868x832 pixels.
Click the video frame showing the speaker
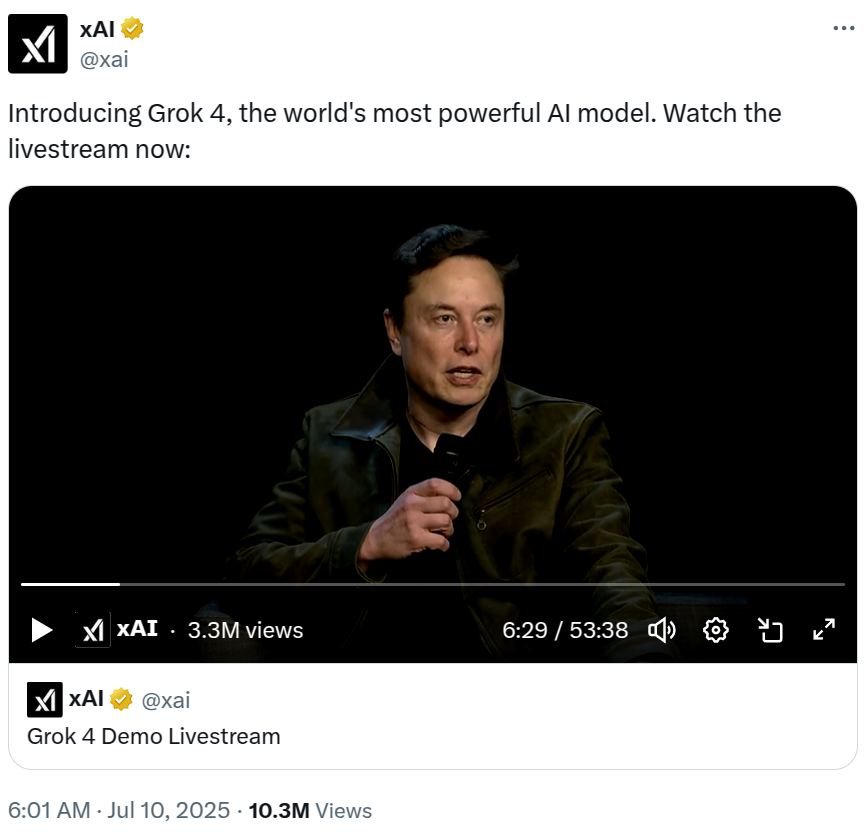coord(432,380)
